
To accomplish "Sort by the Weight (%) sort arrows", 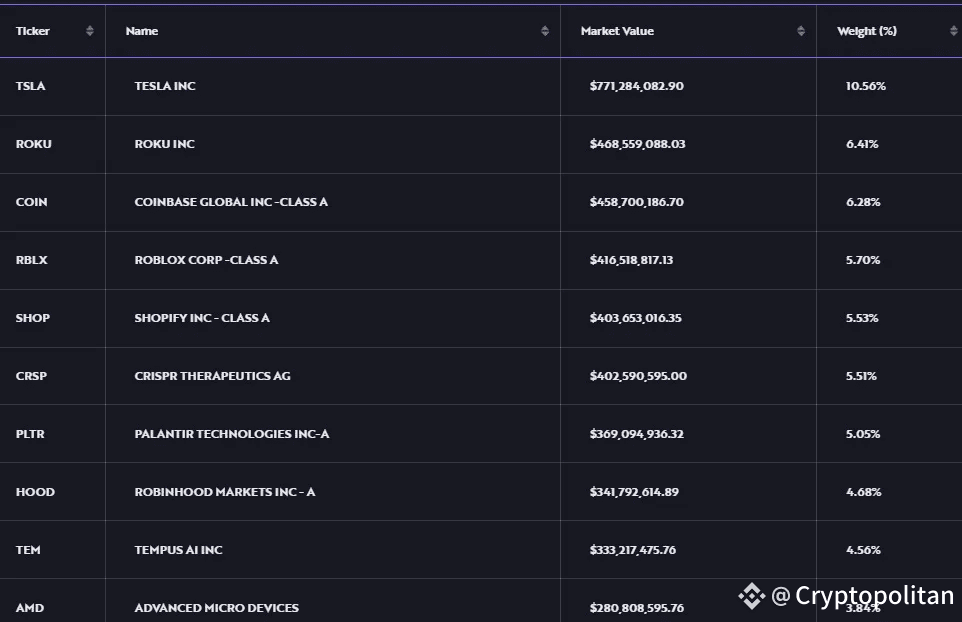I will click(x=953, y=31).
